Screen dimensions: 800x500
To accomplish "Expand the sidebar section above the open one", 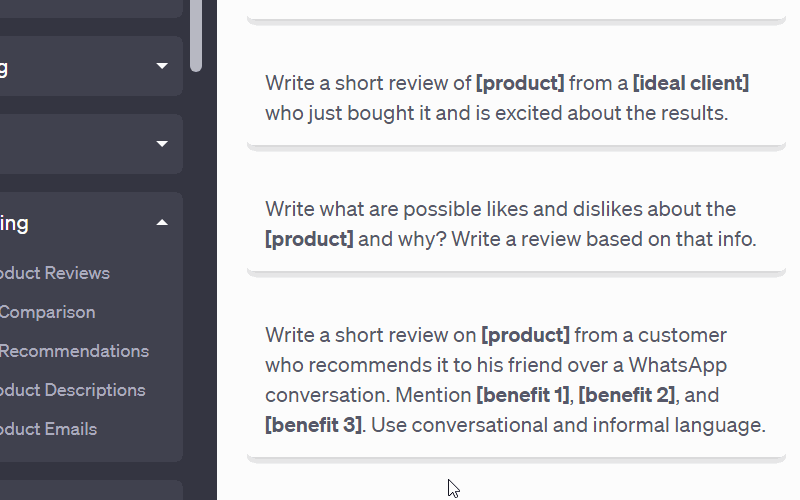I will (162, 144).
